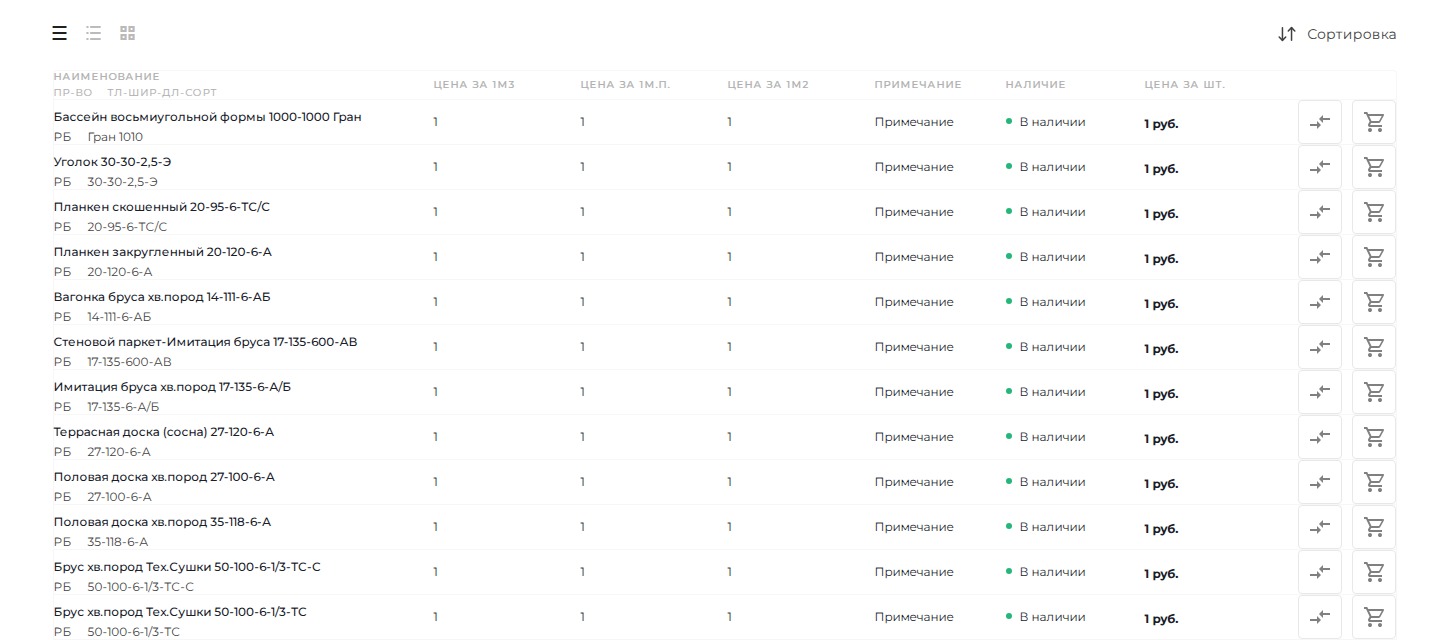Switch to grid tile view icon

pos(127,34)
